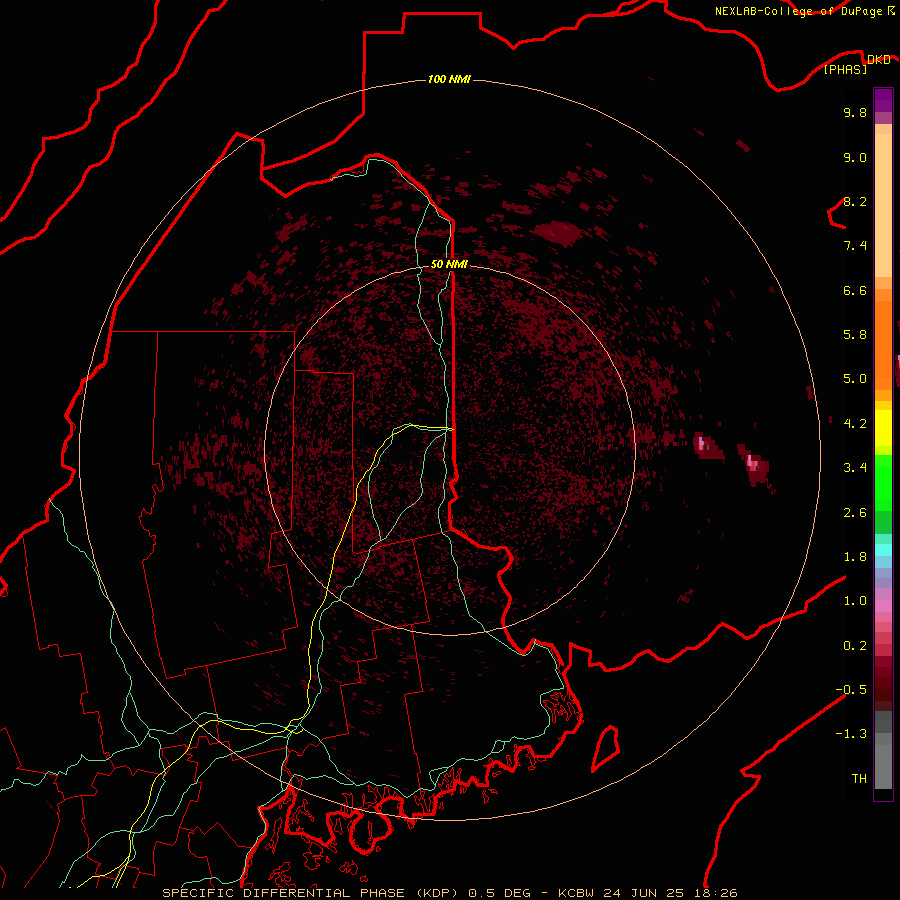Viewport: 900px width, 900px height.
Task: Click the Specific Differential Phase caption text
Action: pos(311,893)
